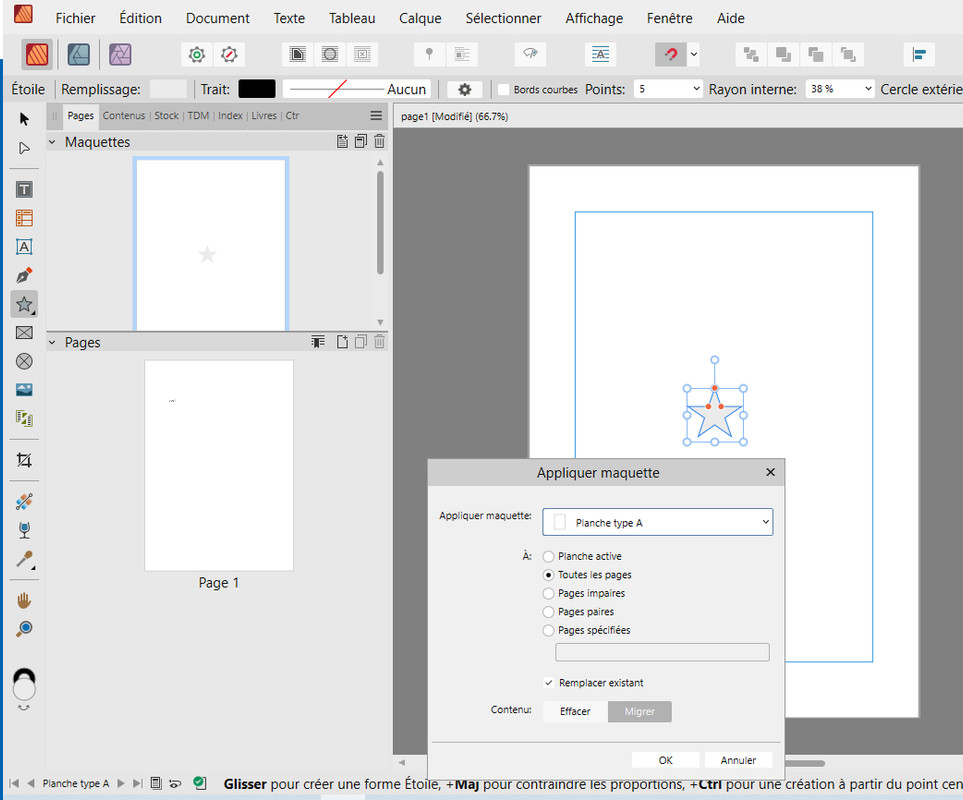963x800 pixels.
Task: Open the Affichage menu
Action: click(x=594, y=18)
